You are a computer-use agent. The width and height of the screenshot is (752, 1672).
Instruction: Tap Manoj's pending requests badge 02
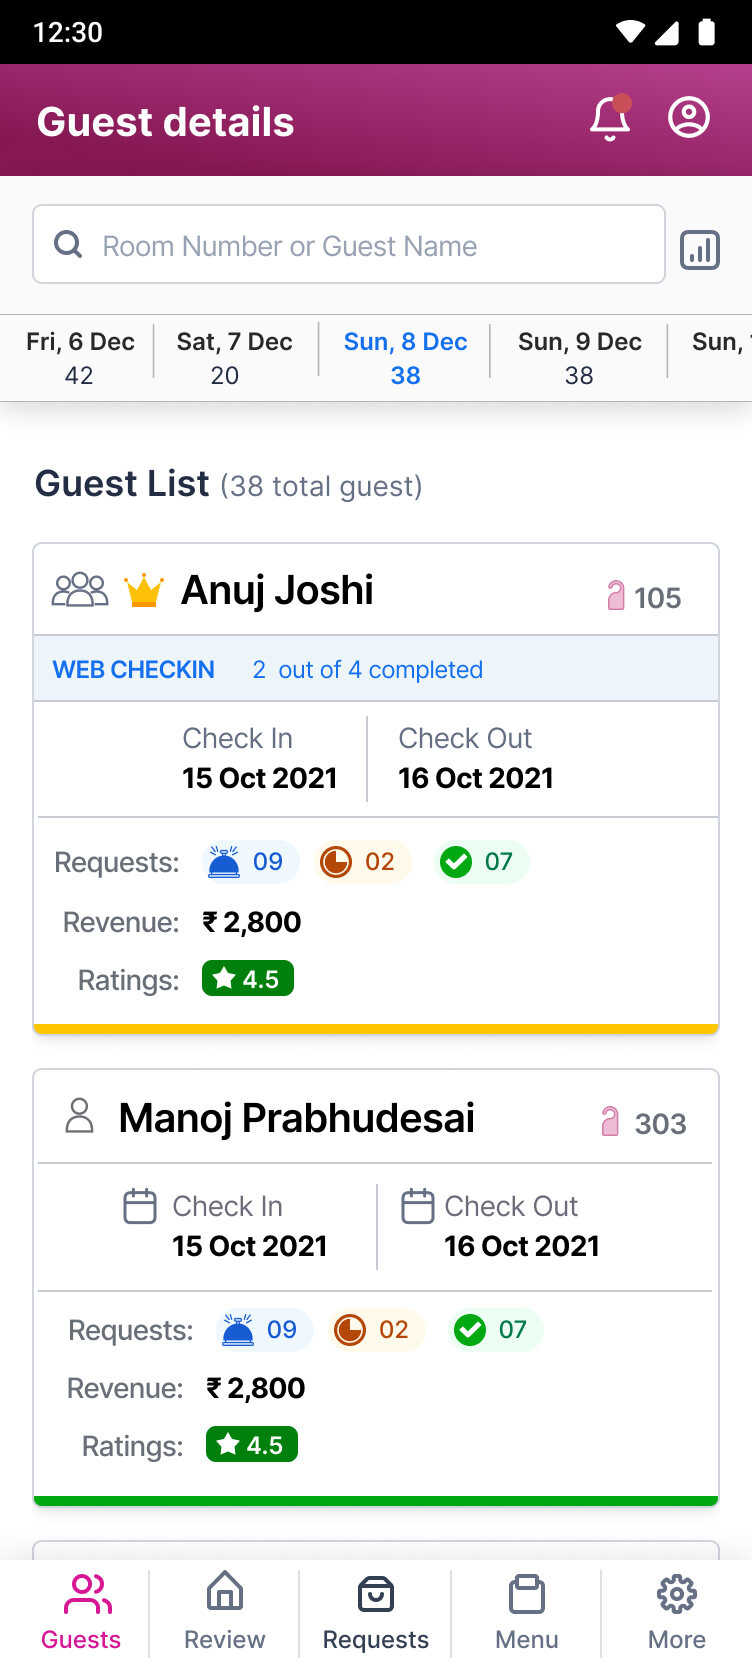coord(378,1330)
